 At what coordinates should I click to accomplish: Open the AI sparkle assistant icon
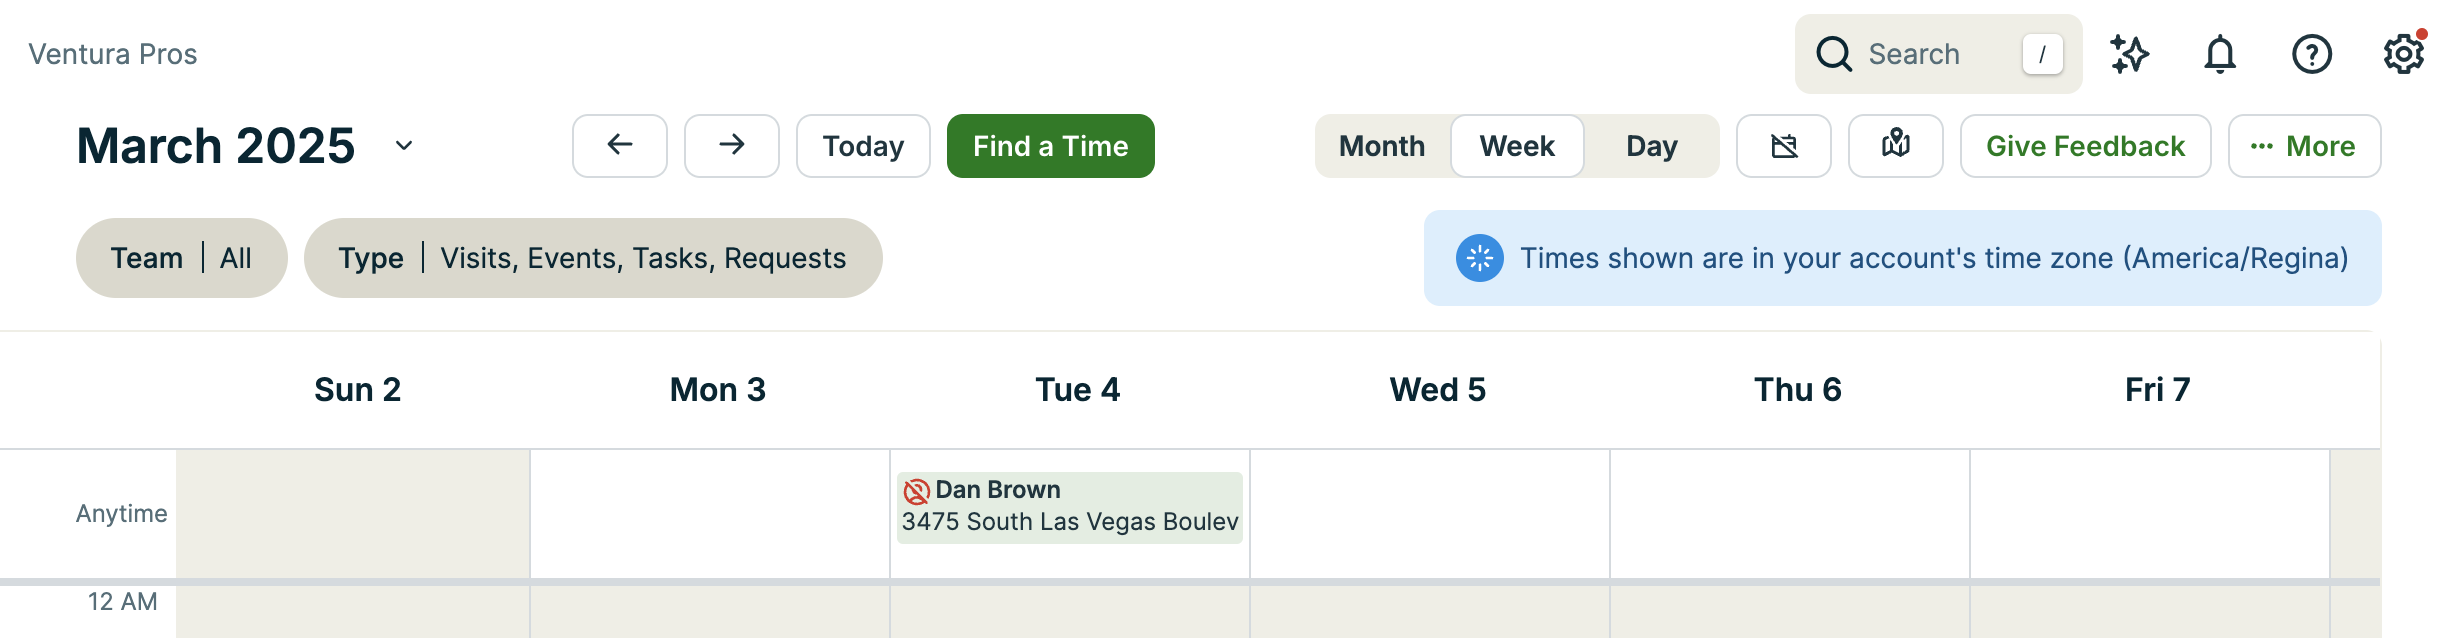coord(2129,54)
